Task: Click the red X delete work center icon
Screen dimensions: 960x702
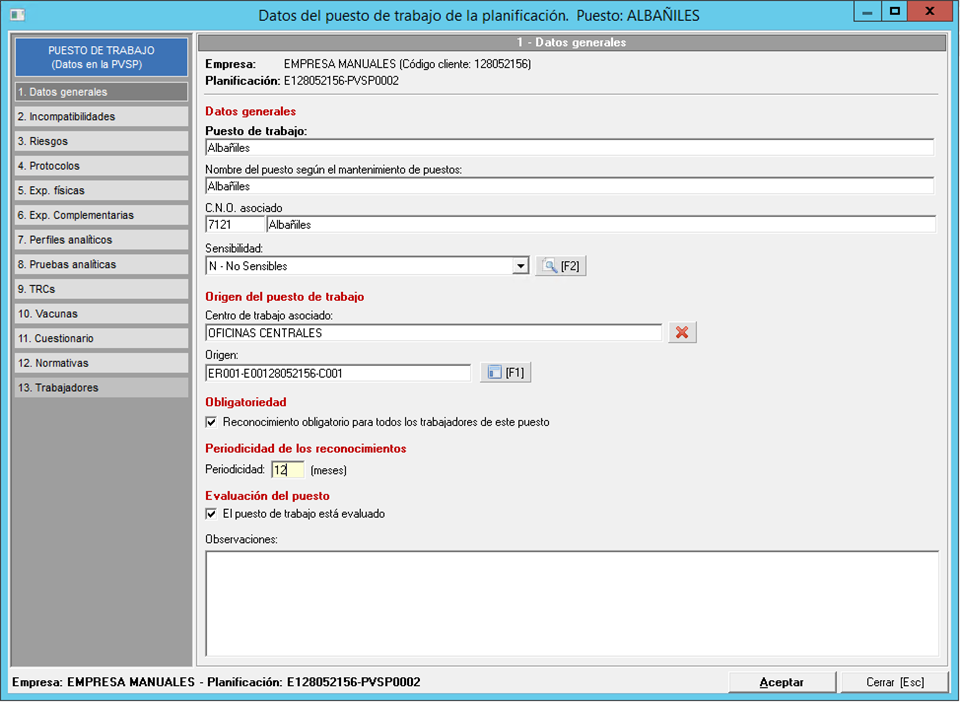Action: tap(682, 333)
